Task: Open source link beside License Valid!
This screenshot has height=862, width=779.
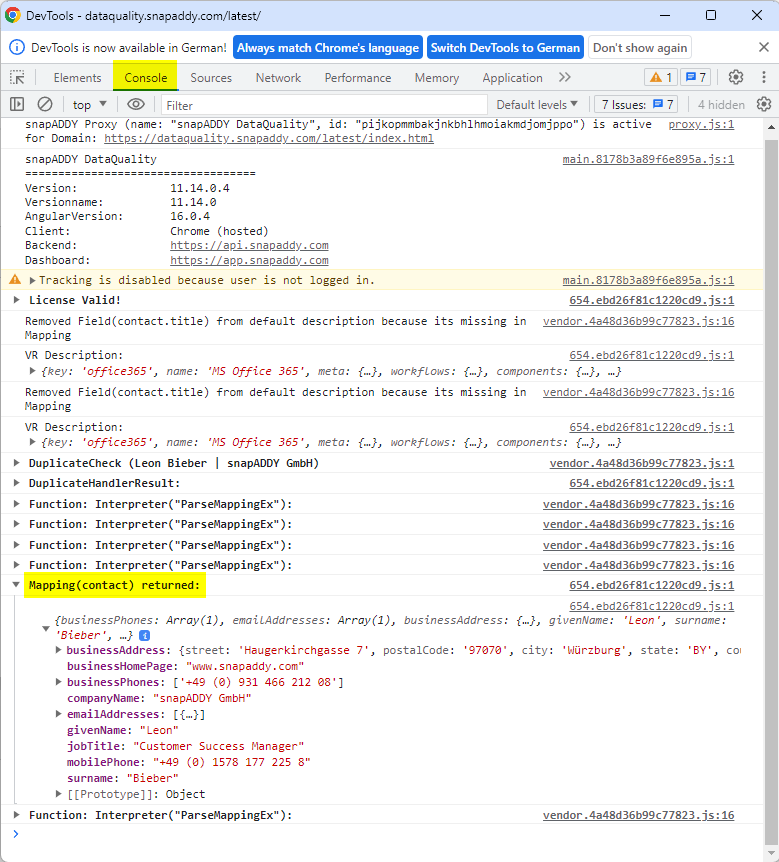Action: tap(651, 300)
